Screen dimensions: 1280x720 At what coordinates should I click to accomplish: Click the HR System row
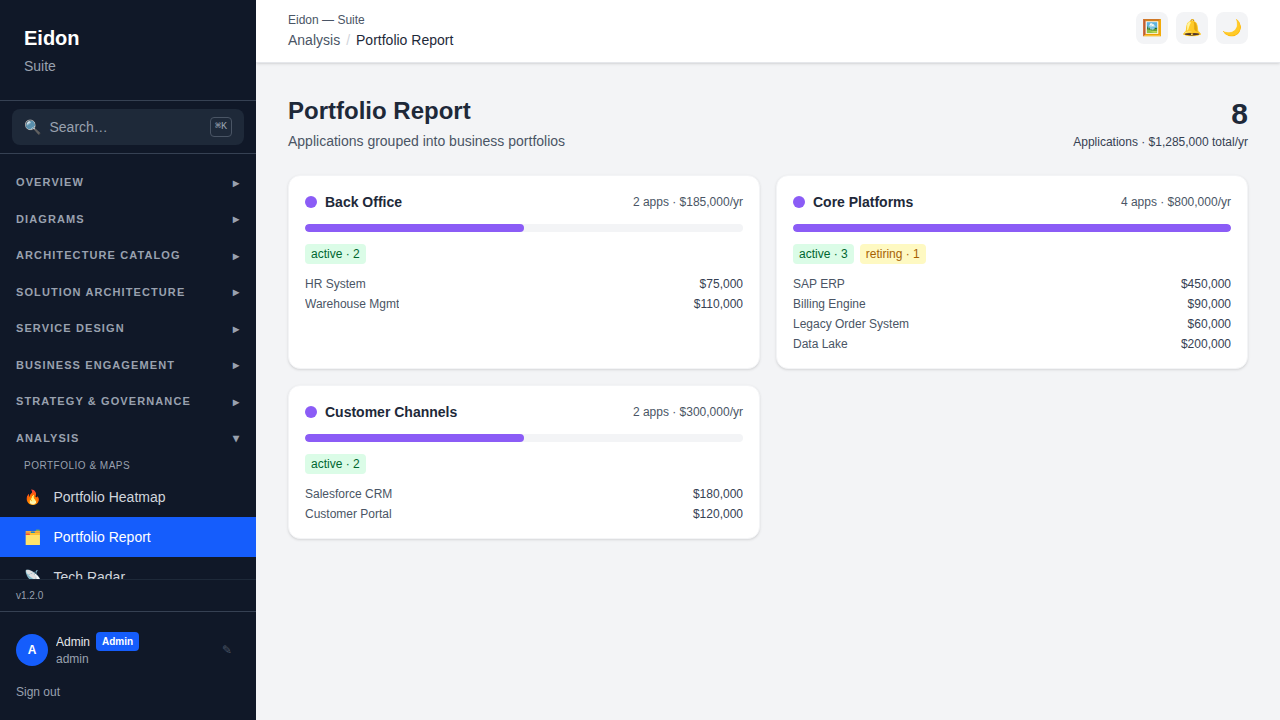tap(524, 284)
